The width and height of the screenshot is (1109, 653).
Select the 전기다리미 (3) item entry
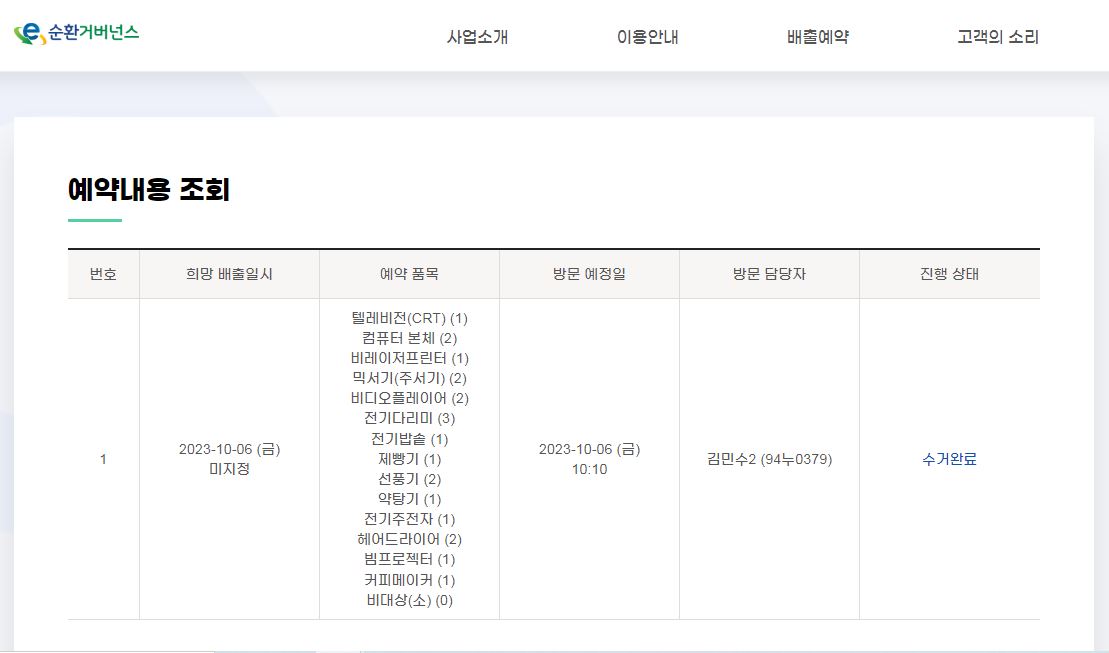tap(409, 418)
